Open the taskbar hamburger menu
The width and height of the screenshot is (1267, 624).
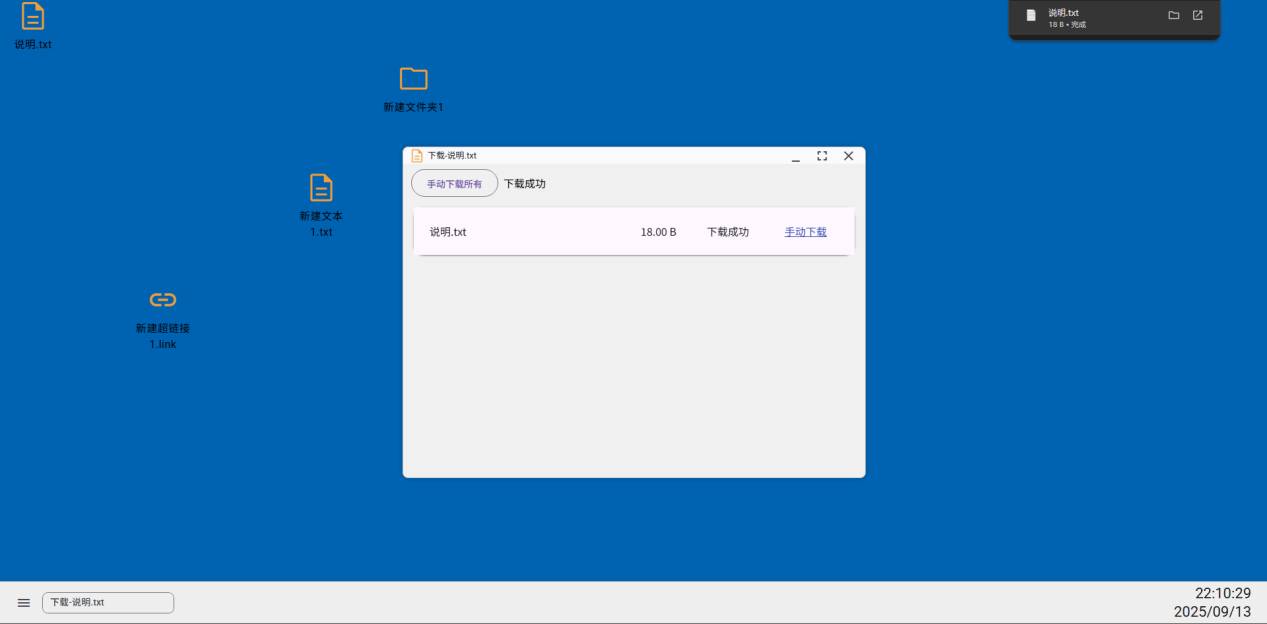[x=23, y=602]
